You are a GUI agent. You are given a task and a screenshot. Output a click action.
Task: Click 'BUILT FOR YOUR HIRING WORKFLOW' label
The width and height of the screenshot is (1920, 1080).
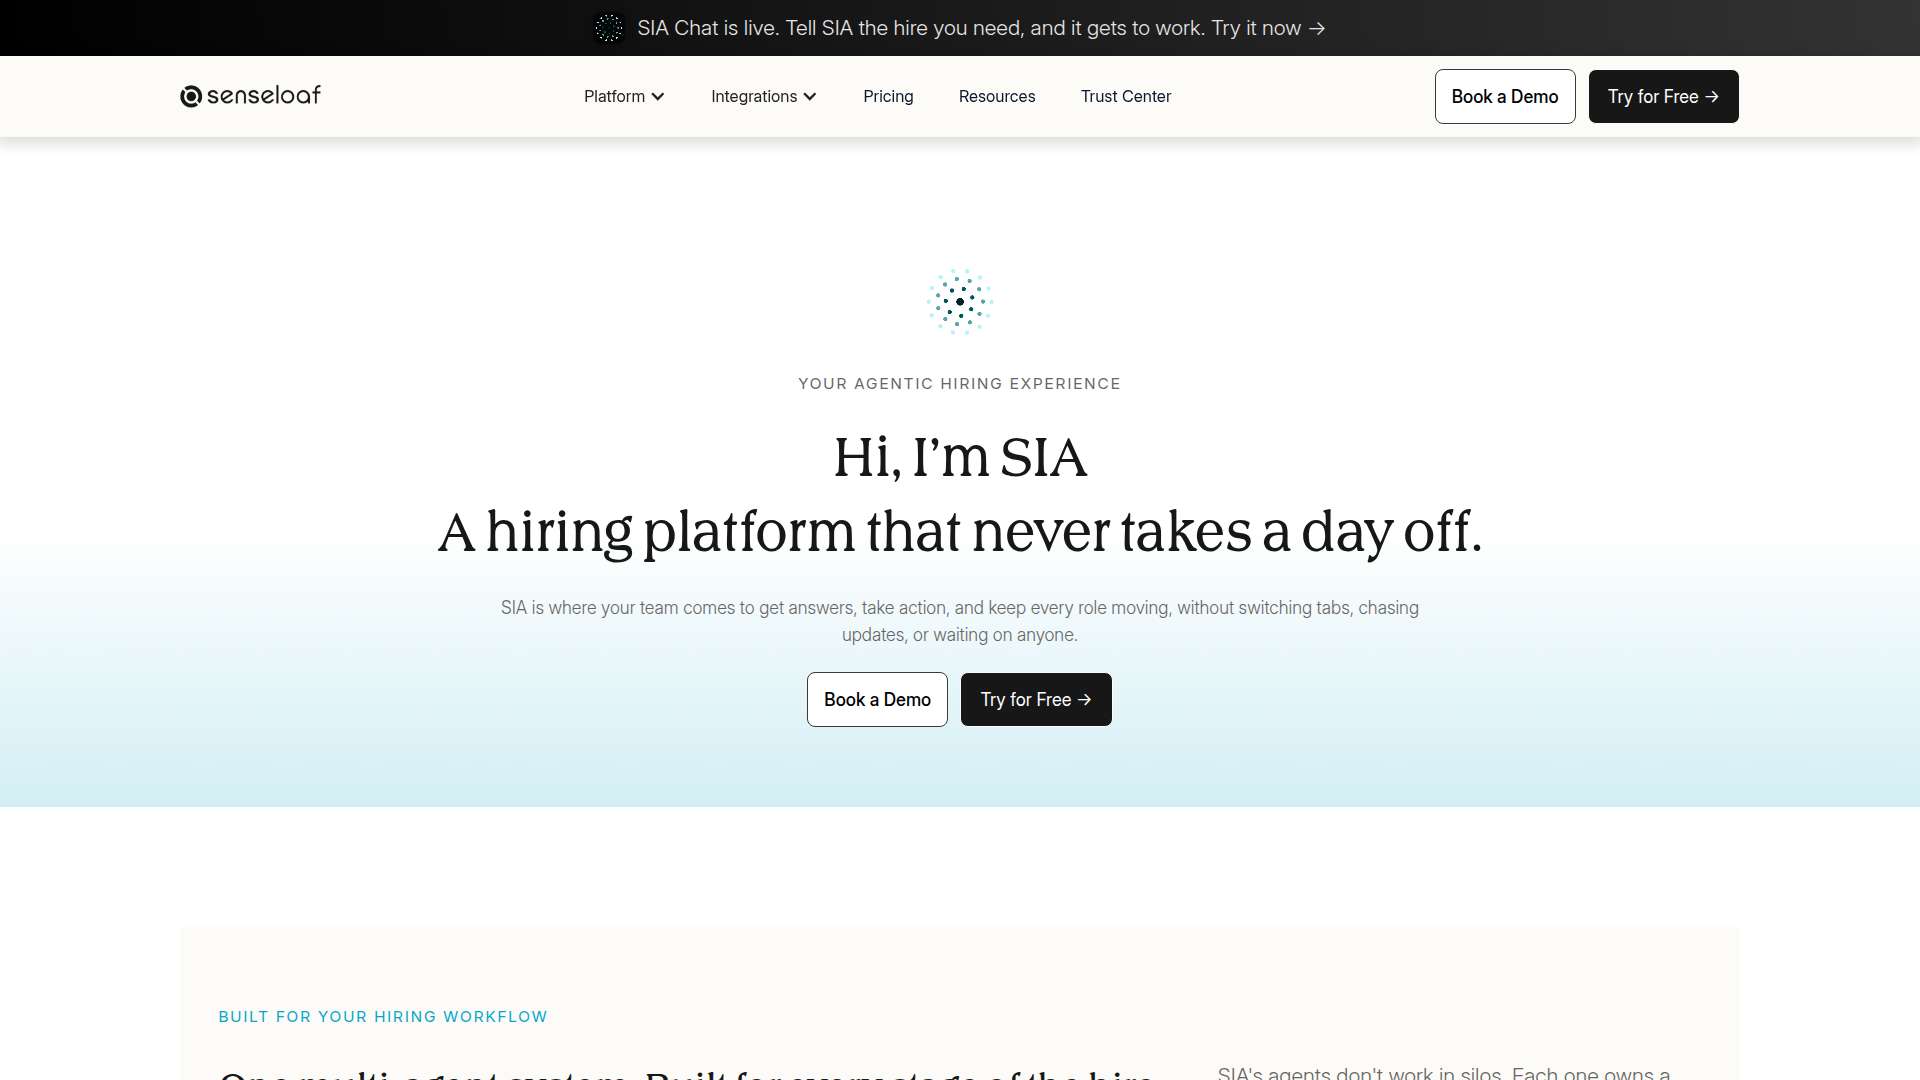[383, 1017]
